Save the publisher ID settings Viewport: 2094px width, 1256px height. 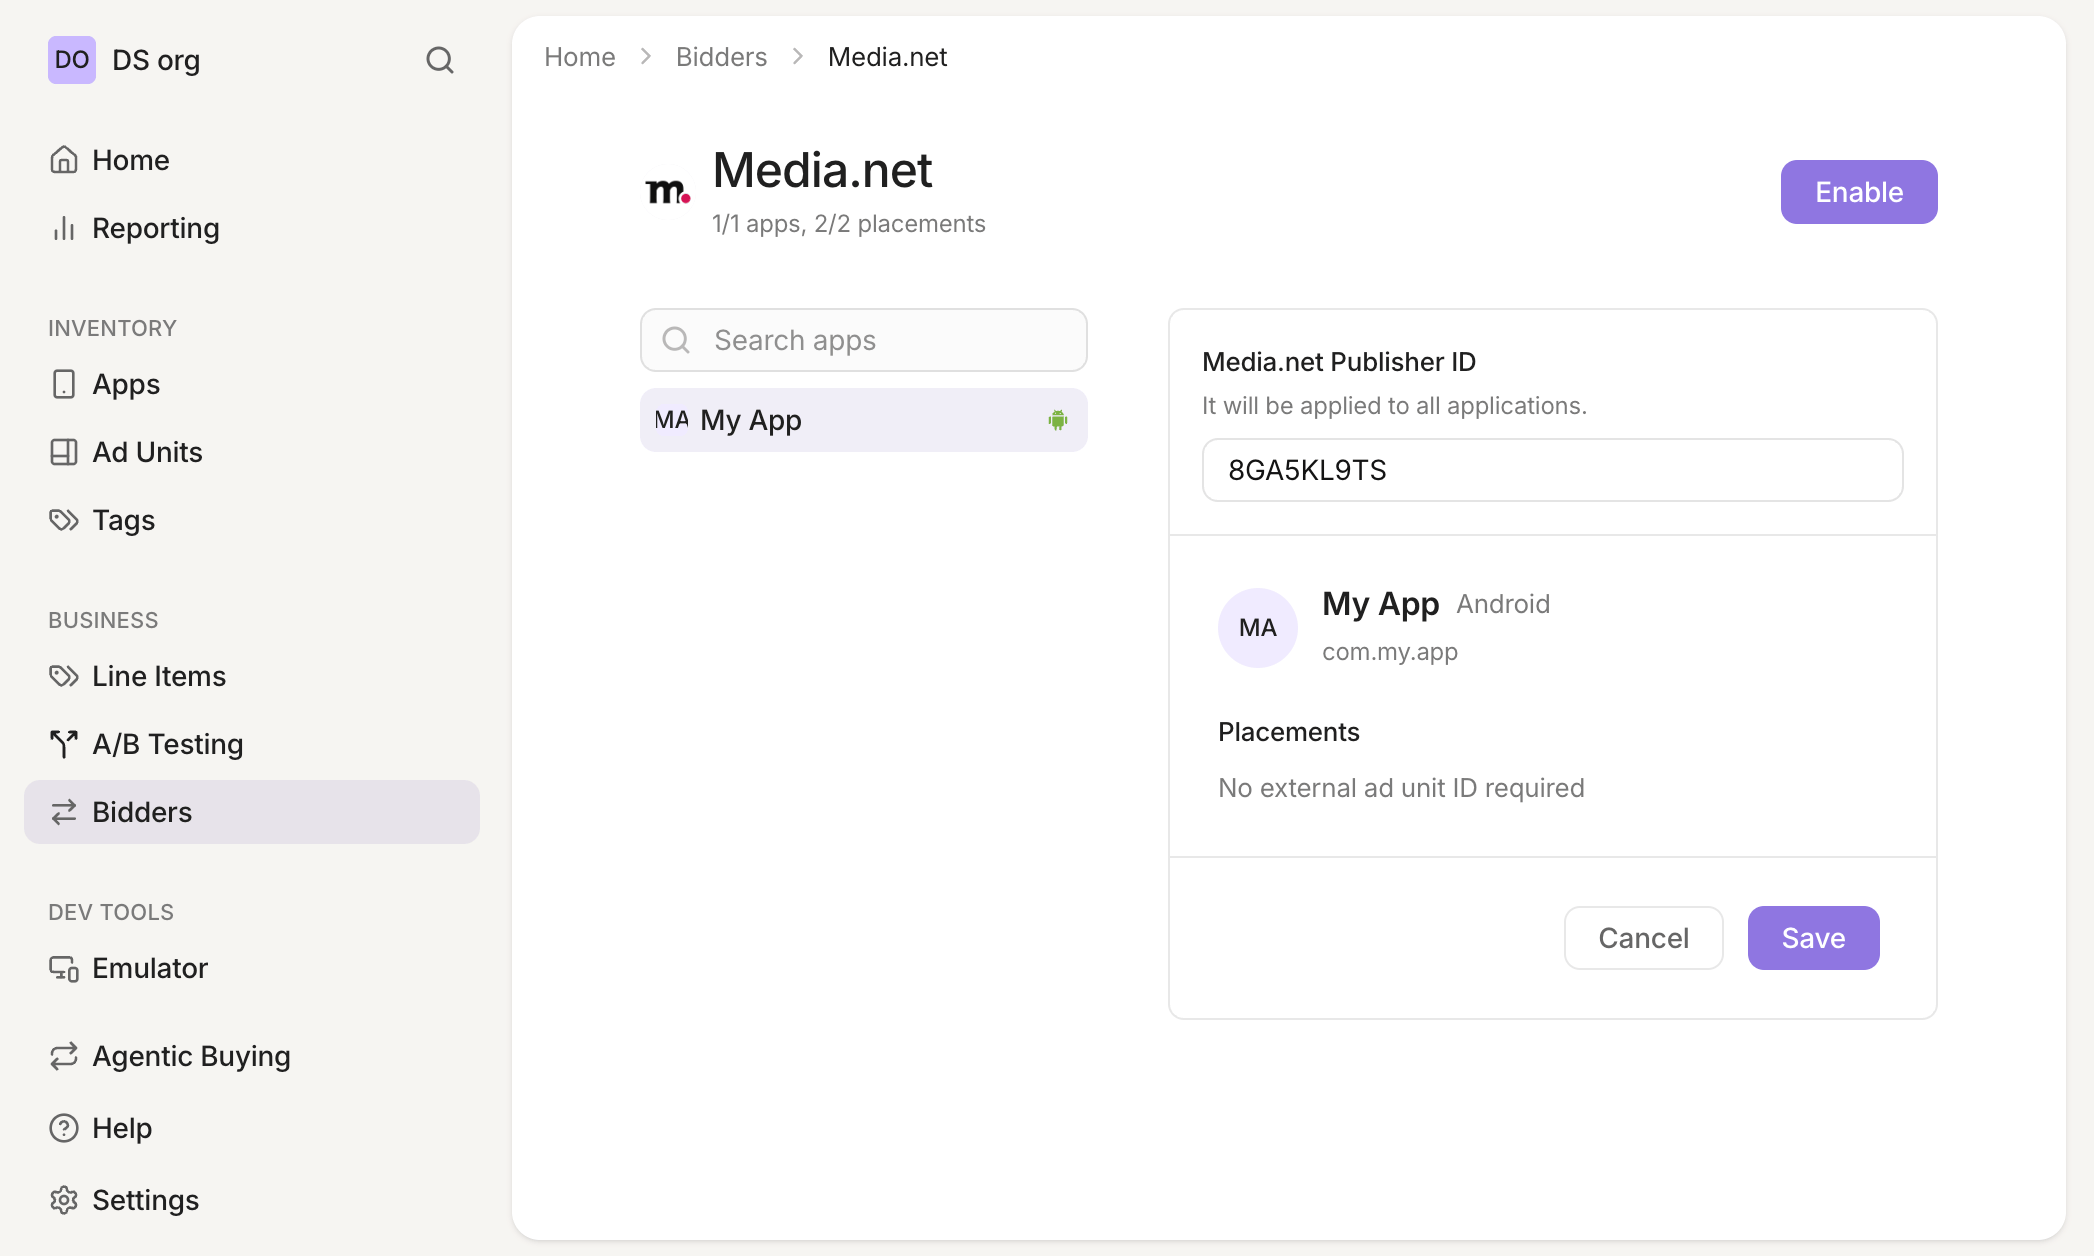(x=1814, y=938)
